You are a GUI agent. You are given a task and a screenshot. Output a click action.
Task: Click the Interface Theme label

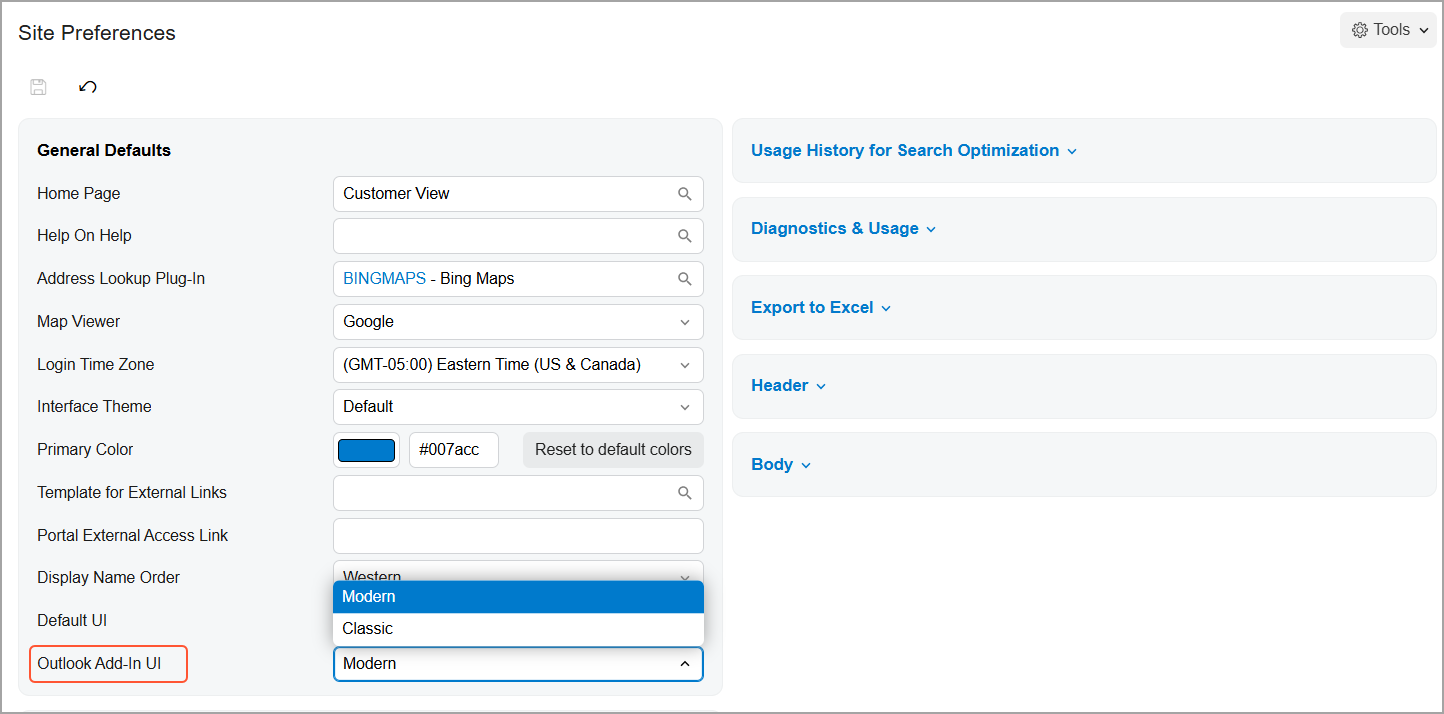click(95, 407)
